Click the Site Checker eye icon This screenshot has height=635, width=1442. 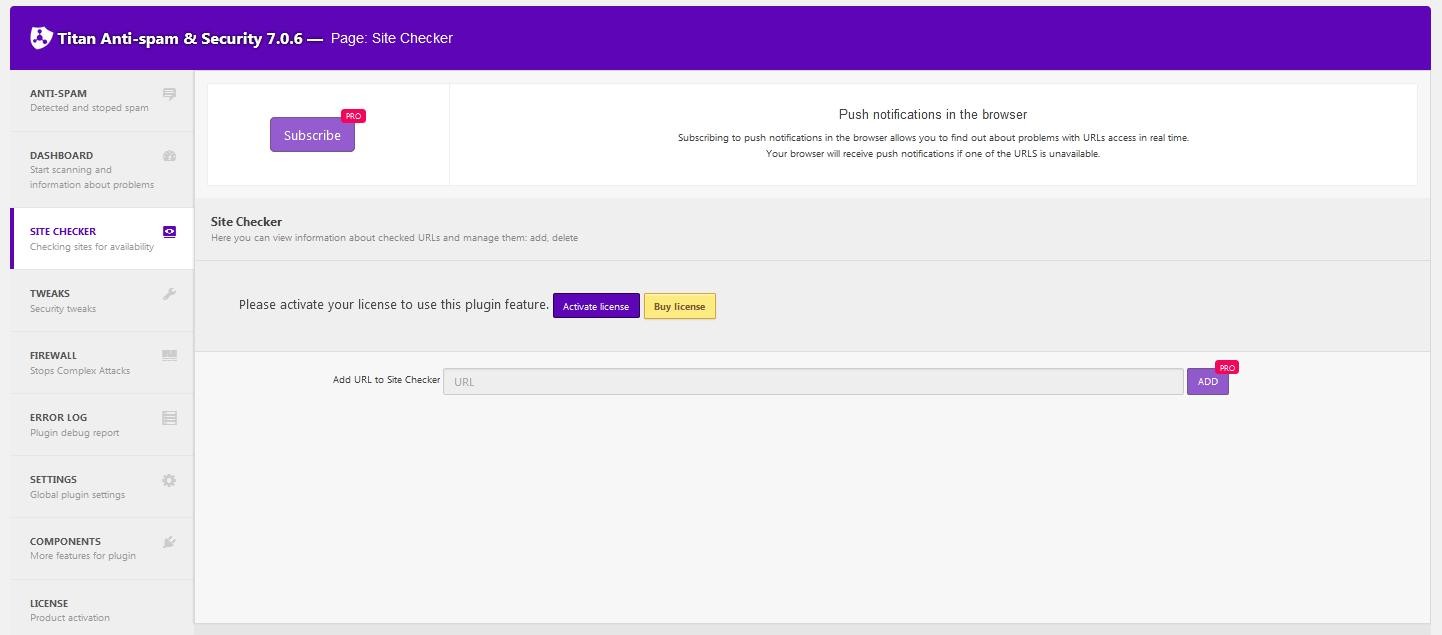click(169, 232)
